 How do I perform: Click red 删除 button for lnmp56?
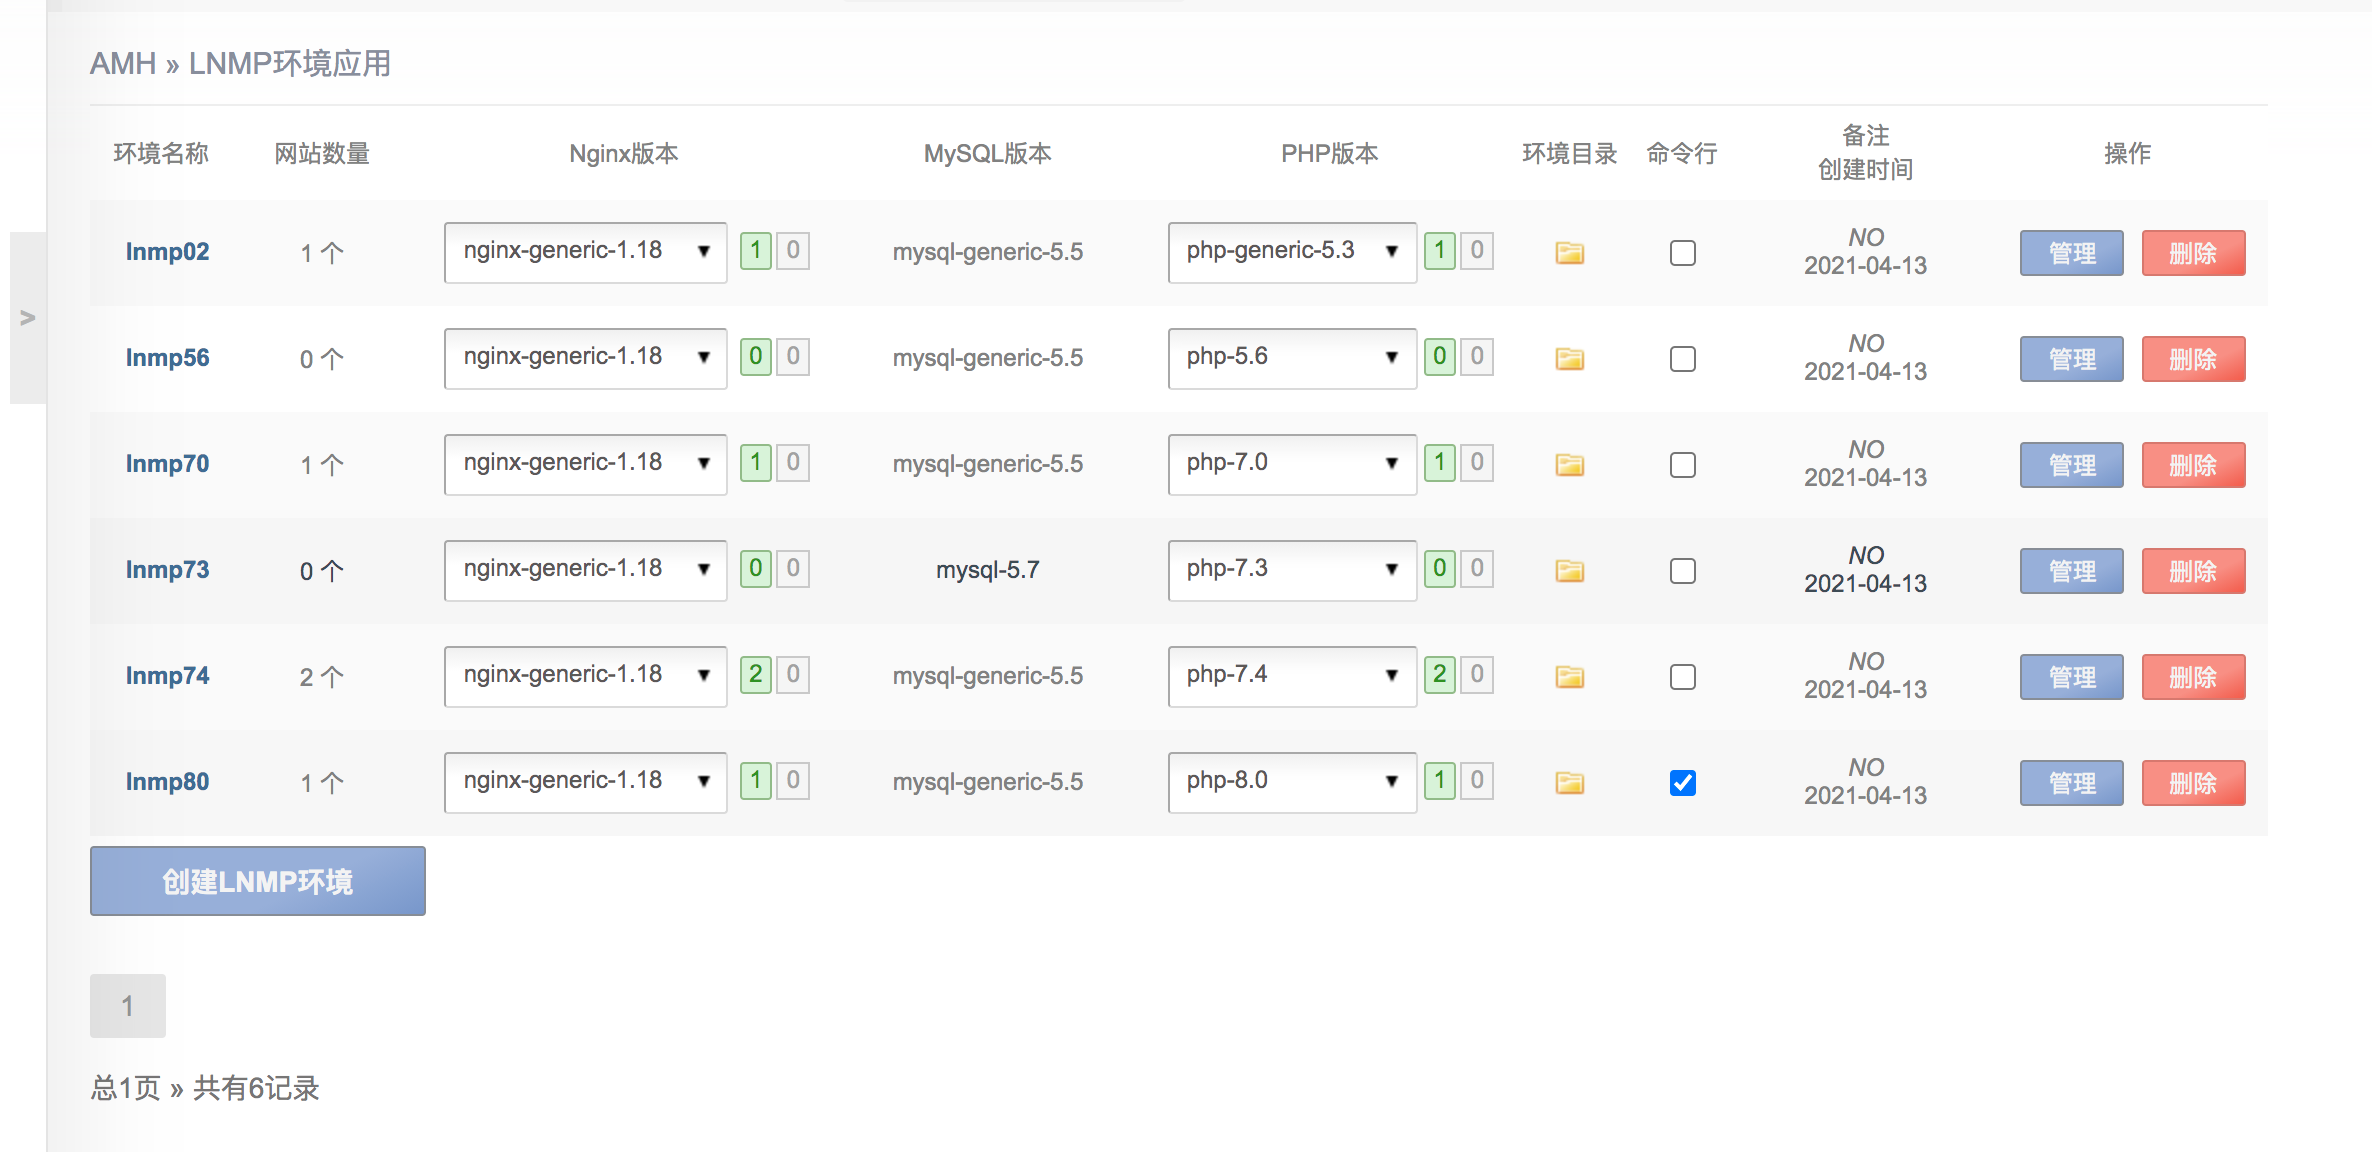(2192, 359)
